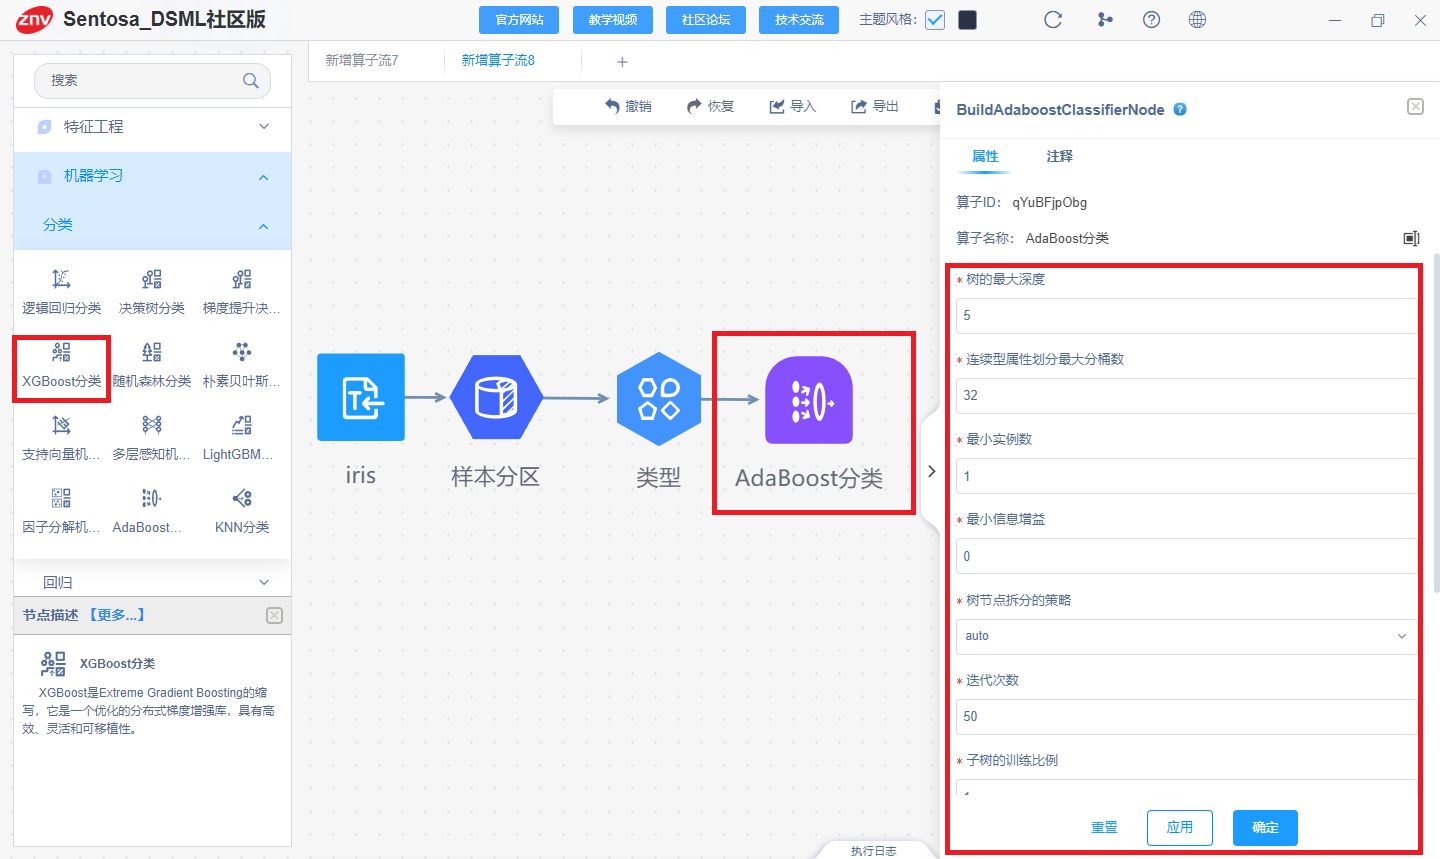Open the 【更多...】 node description link
The width and height of the screenshot is (1440, 859).
116,615
